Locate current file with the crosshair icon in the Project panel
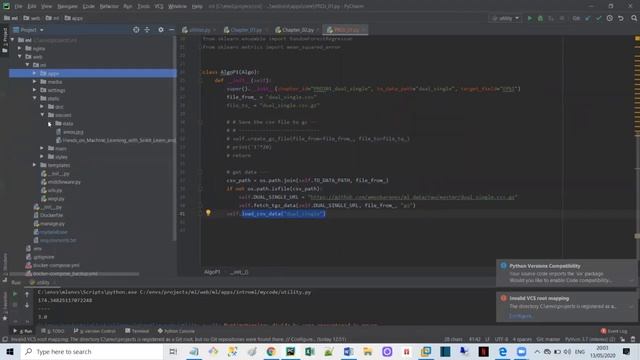Screen dimensions: 640x360 (x=136, y=30)
